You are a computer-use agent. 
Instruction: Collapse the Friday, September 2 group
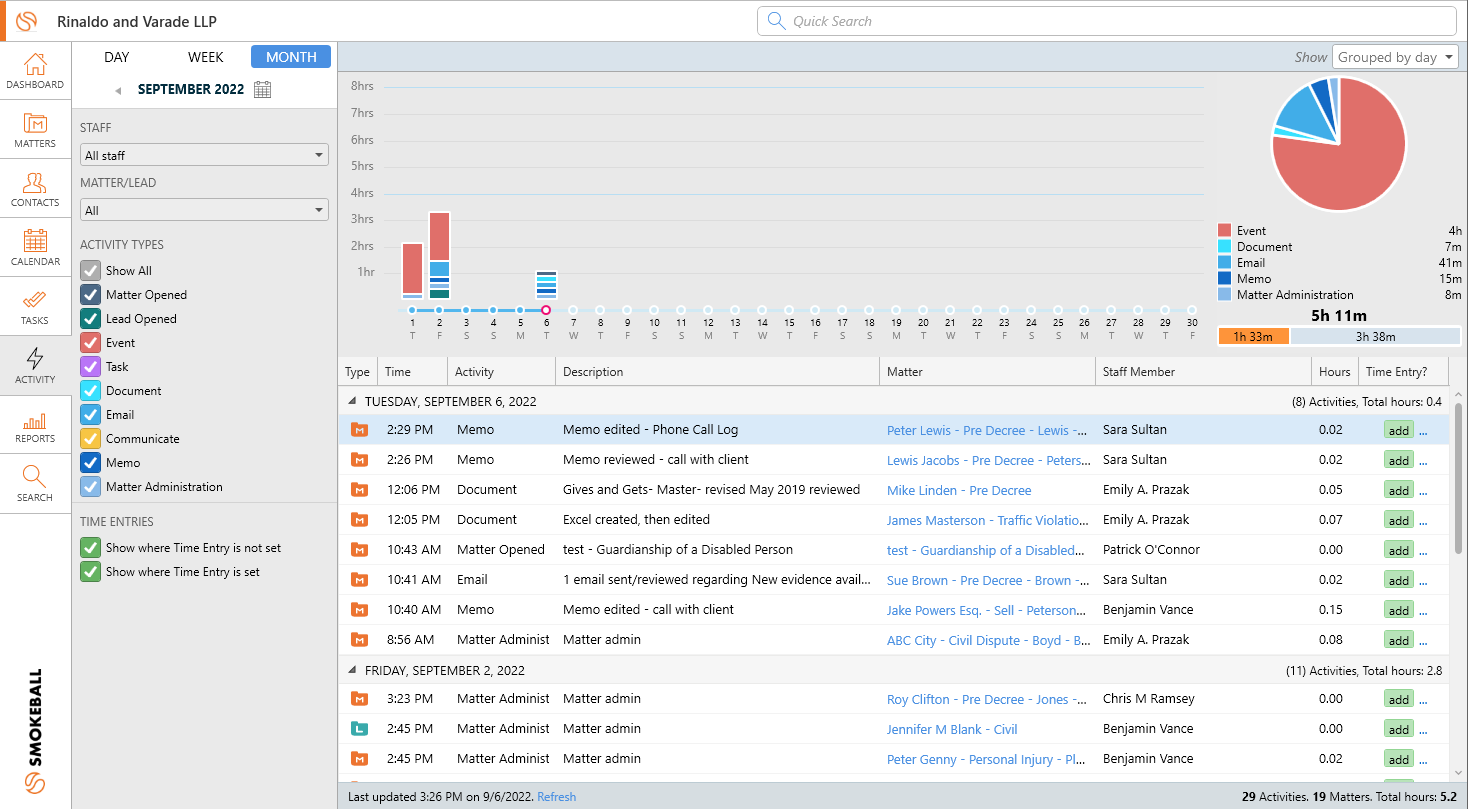coord(351,670)
